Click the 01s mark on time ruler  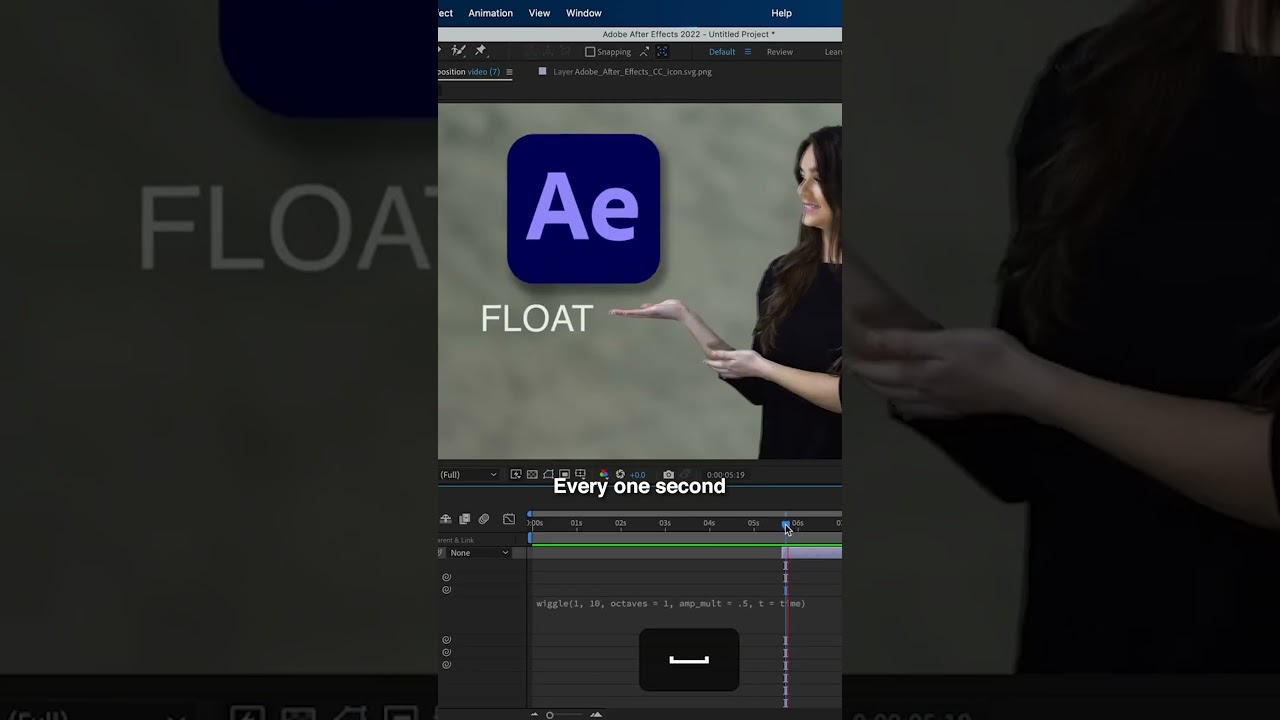[576, 523]
